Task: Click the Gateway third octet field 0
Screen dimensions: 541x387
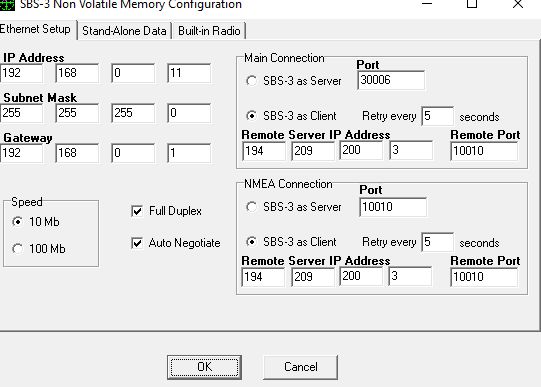Action: point(133,153)
